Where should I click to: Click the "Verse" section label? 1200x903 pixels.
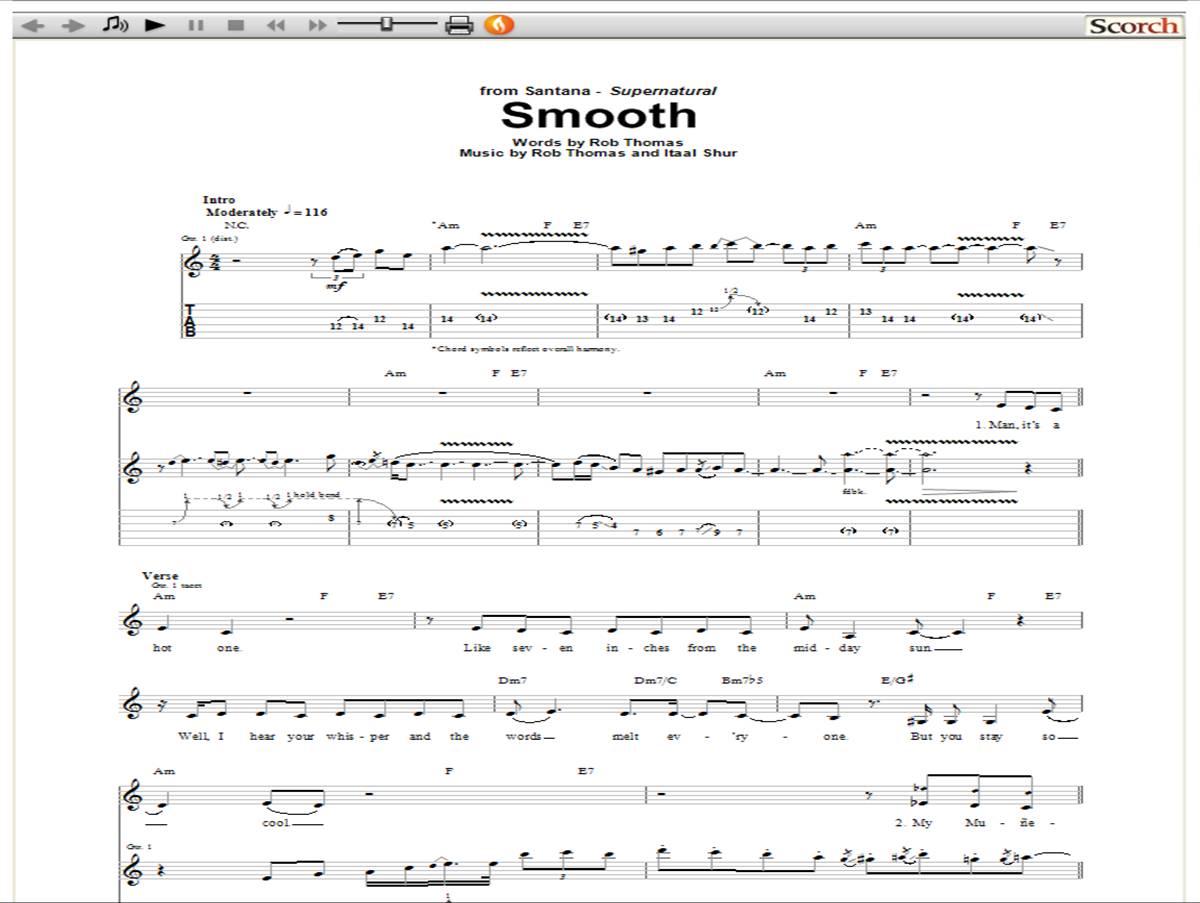point(160,576)
